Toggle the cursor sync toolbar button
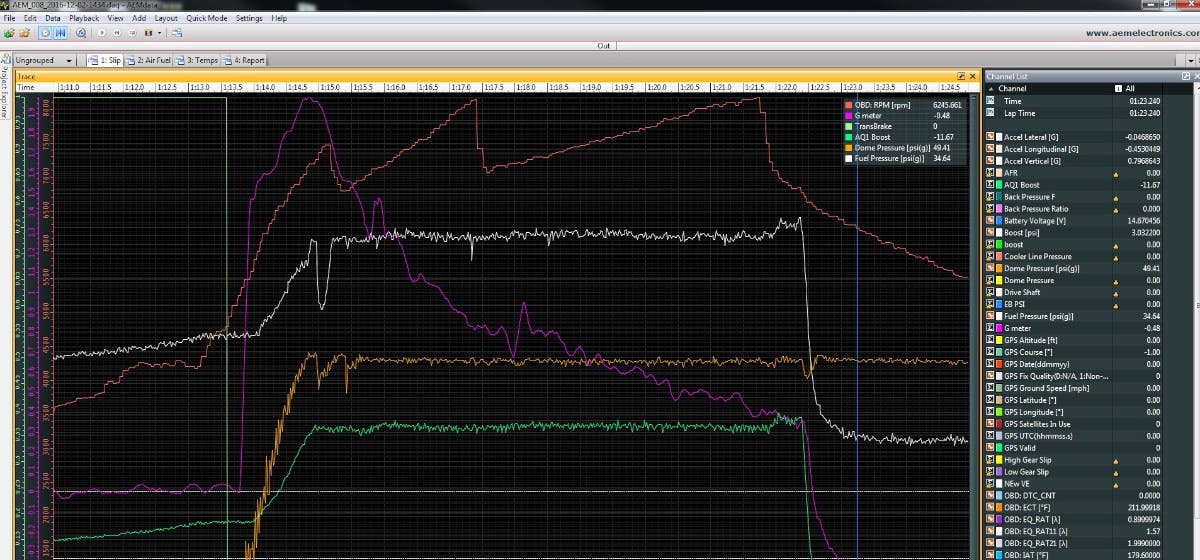 (x=61, y=33)
